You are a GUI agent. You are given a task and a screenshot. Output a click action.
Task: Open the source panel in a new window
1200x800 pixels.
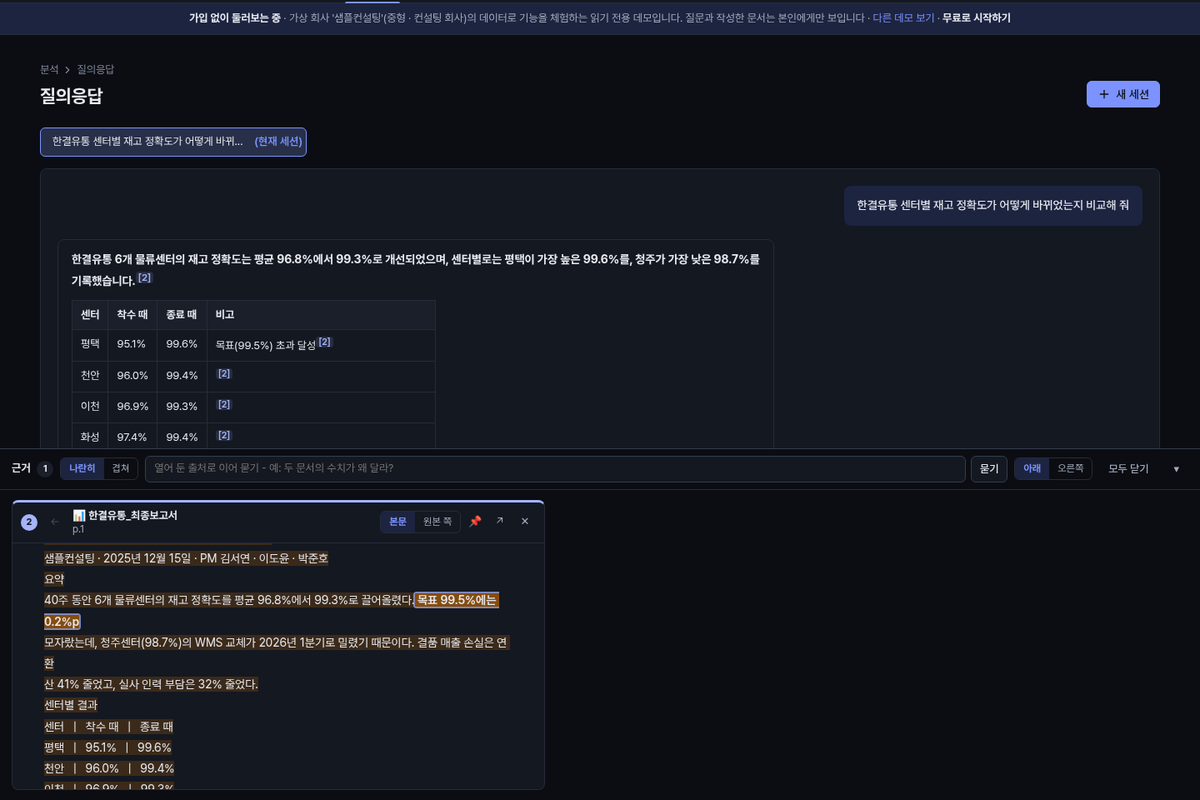click(500, 521)
